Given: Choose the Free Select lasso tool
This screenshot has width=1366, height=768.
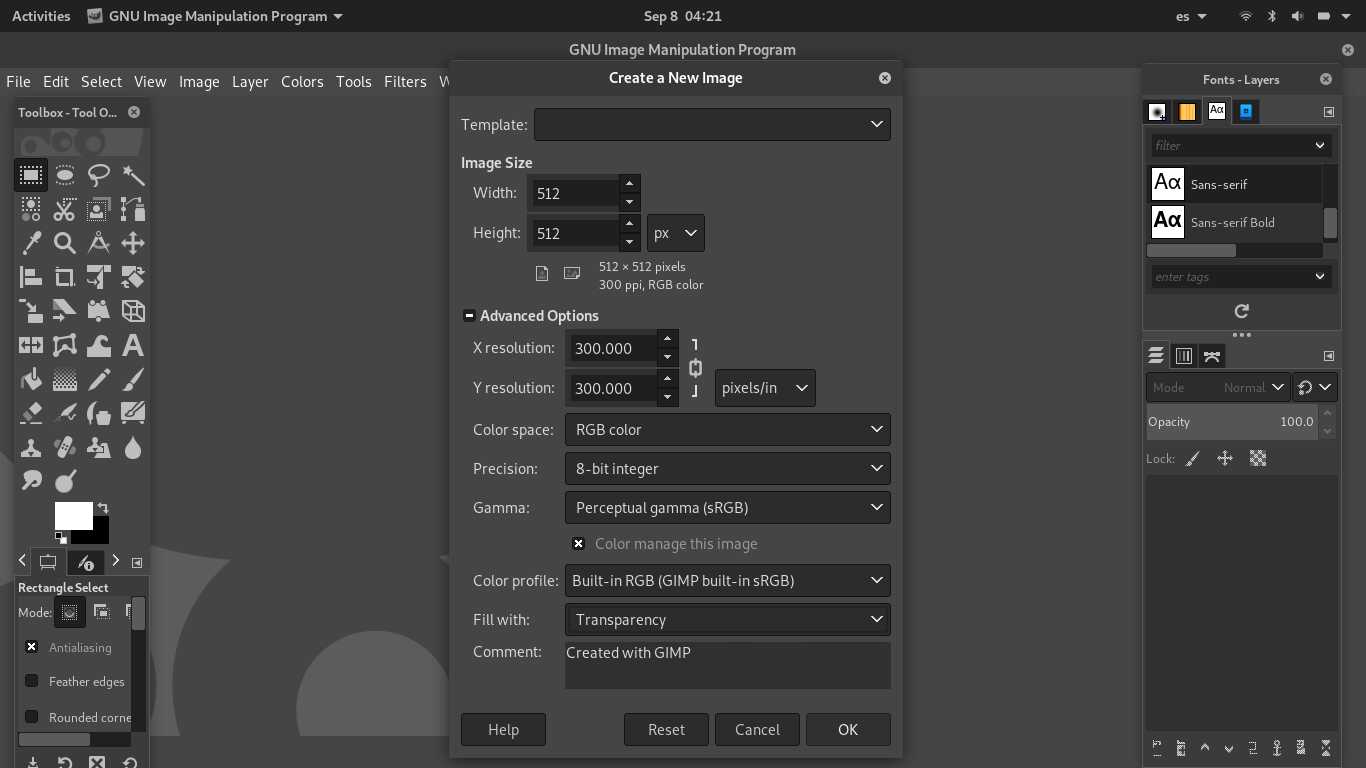Looking at the screenshot, I should (99, 176).
